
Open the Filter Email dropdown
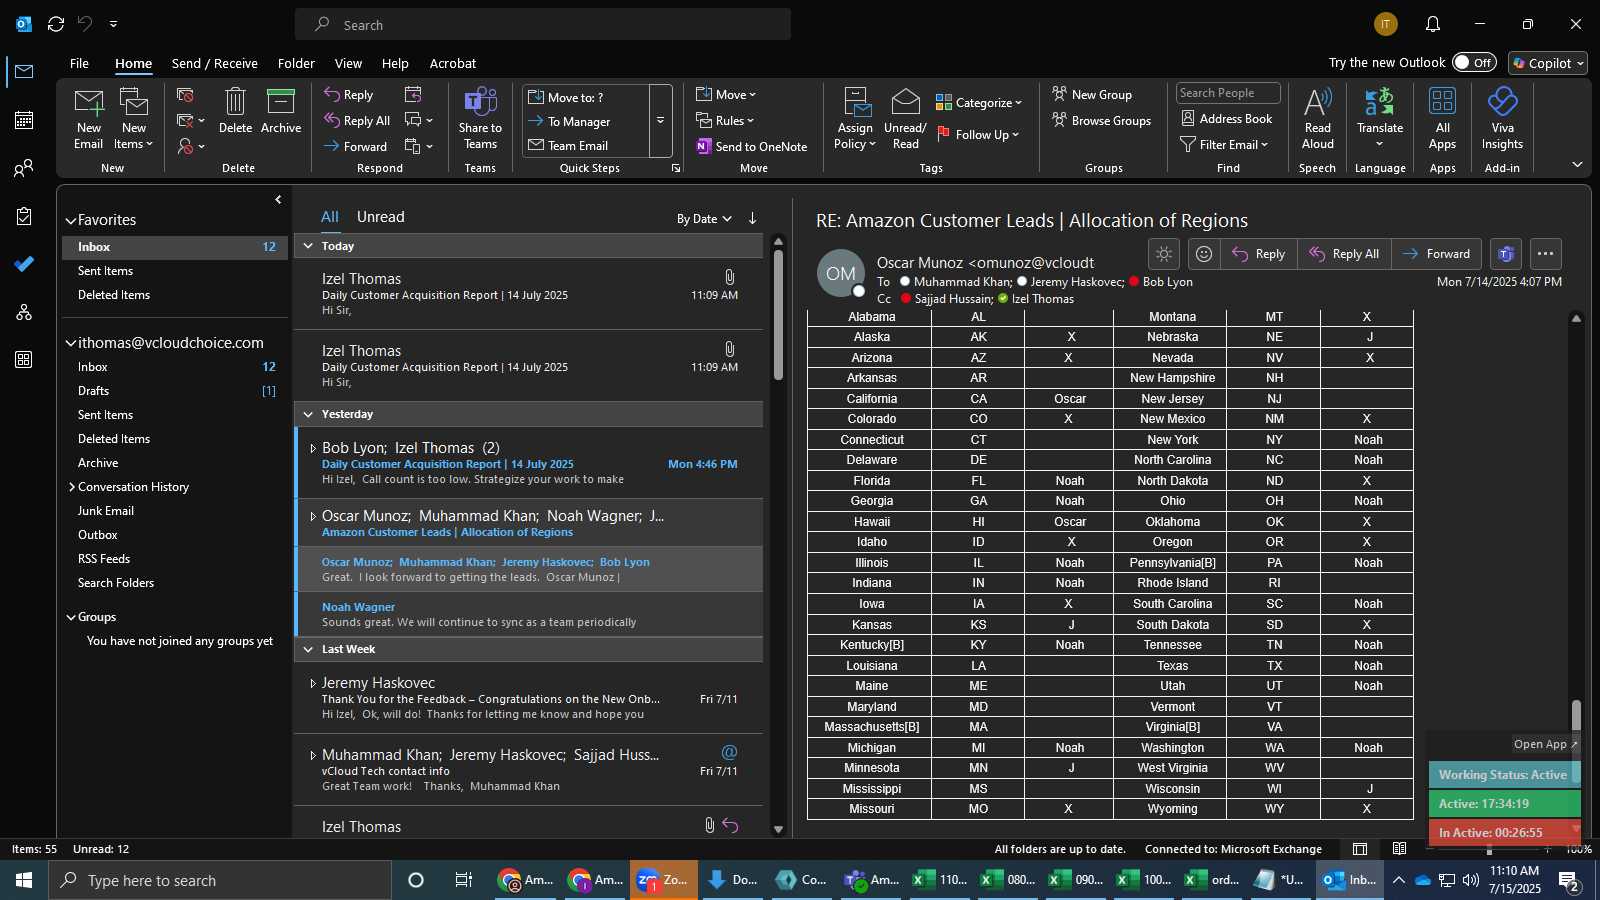[1224, 144]
